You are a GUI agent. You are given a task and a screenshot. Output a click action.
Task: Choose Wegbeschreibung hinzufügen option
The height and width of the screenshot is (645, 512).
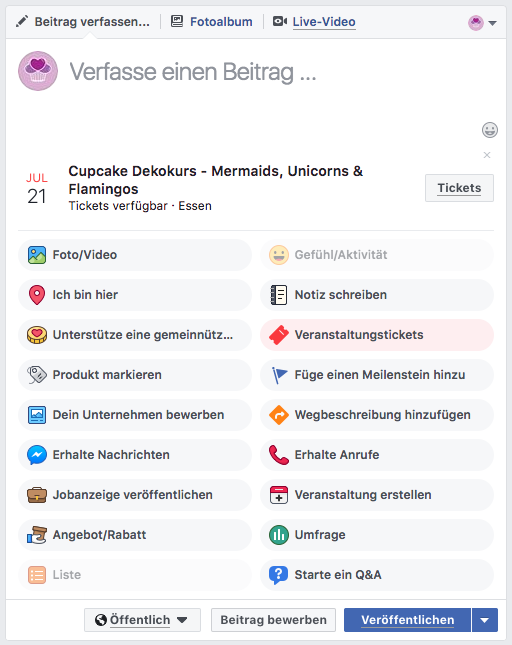tap(377, 415)
